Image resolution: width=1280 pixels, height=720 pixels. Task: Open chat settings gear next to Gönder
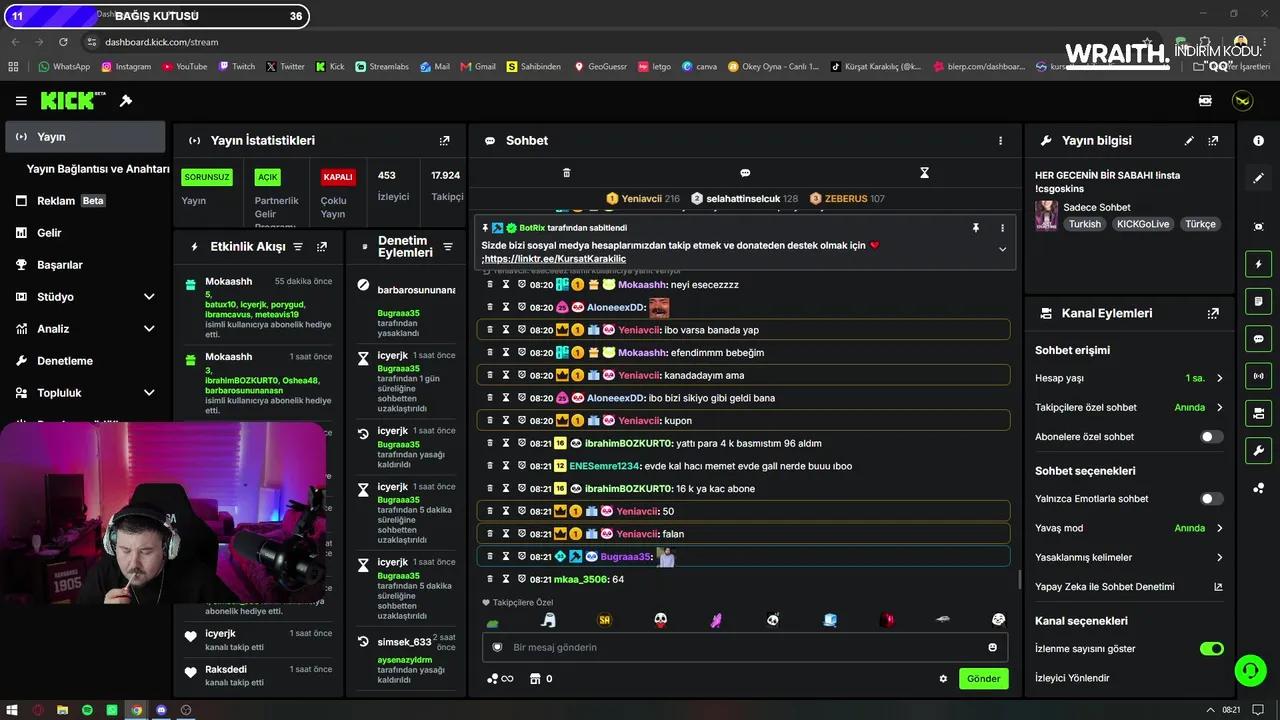(943, 679)
